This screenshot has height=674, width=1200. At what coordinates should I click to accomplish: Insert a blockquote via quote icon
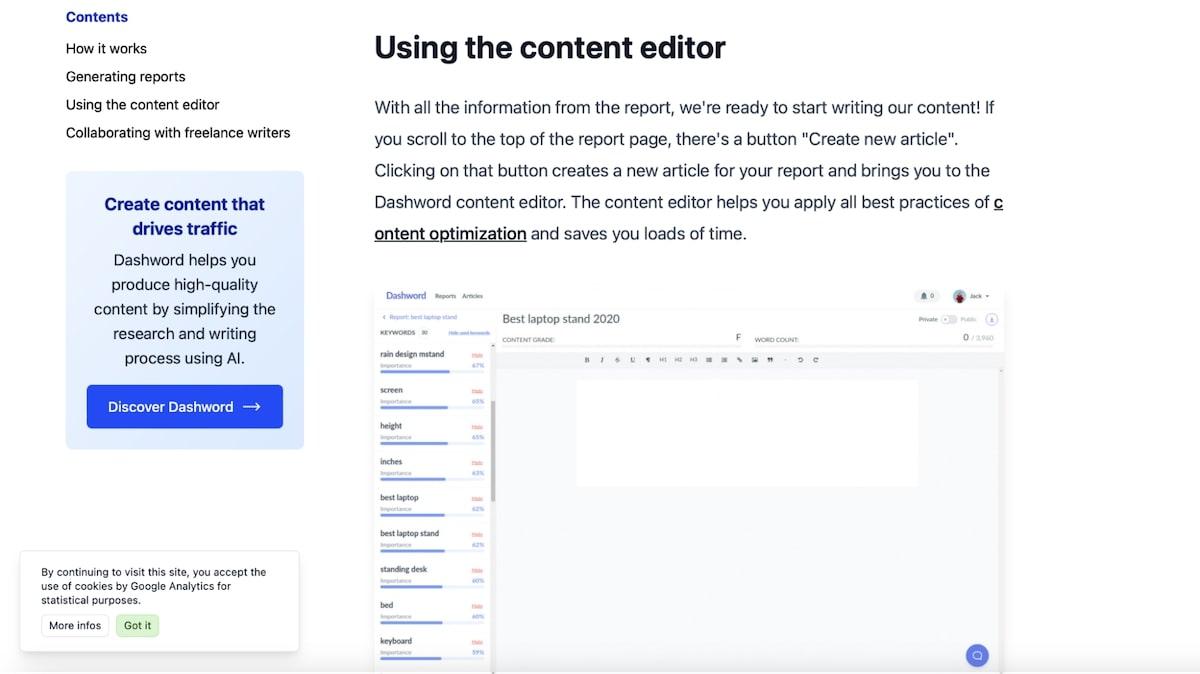[770, 360]
